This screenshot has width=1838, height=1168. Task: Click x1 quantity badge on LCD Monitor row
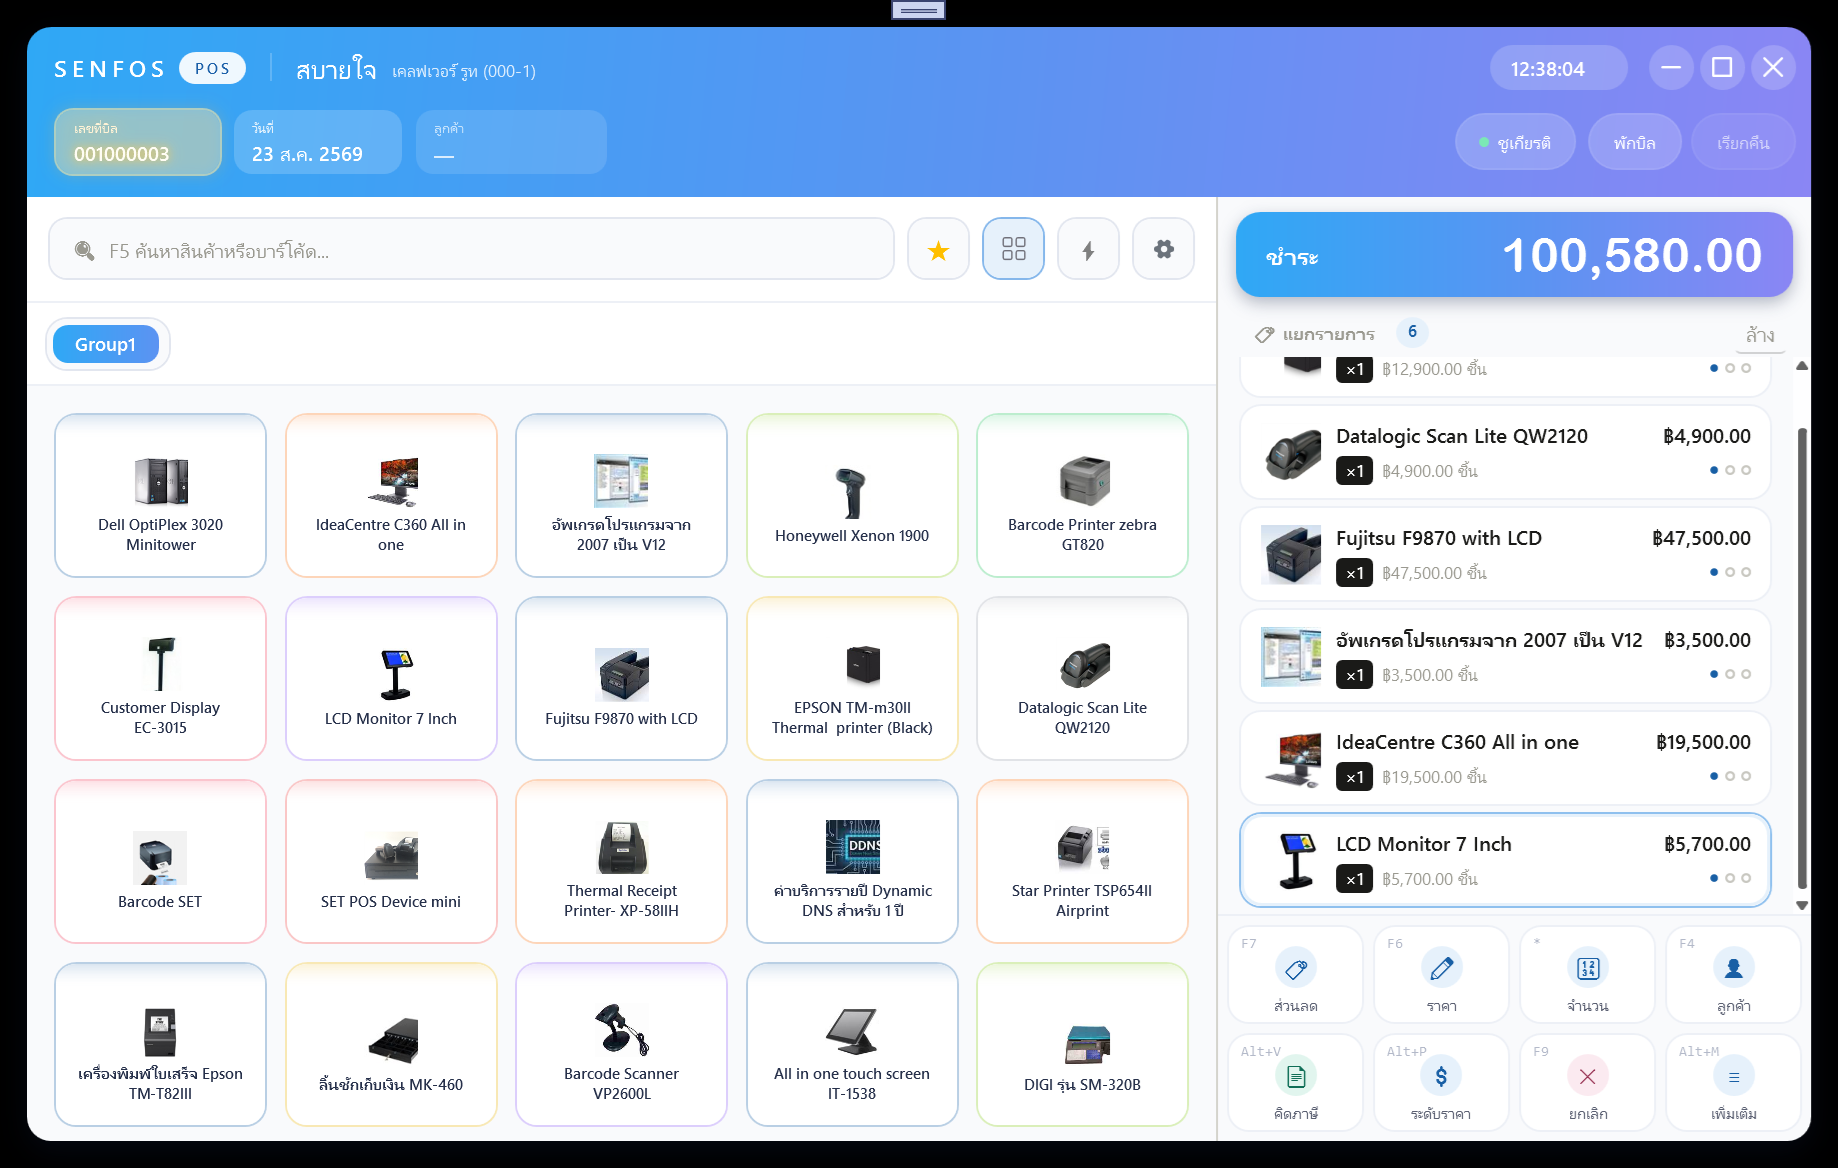click(x=1354, y=879)
